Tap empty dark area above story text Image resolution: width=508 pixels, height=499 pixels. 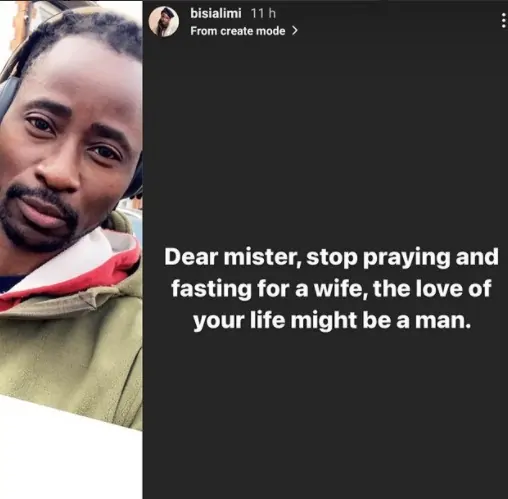pyautogui.click(x=325, y=140)
